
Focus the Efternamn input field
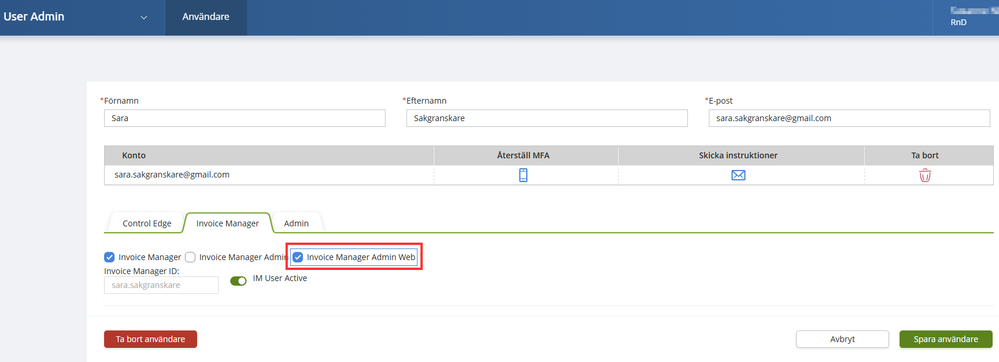click(x=547, y=119)
